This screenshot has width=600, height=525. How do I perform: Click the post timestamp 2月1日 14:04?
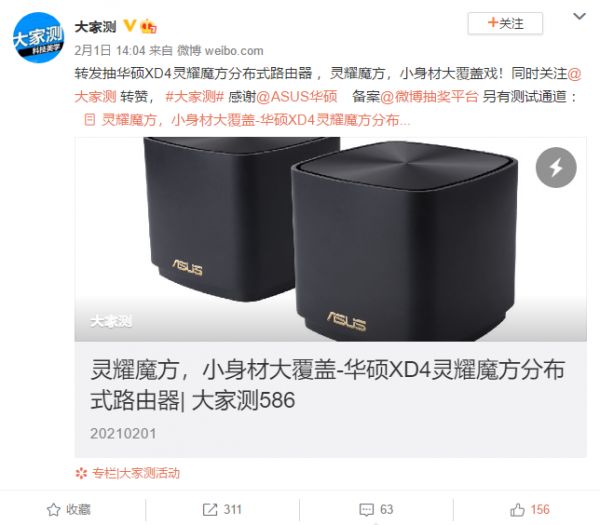point(110,50)
